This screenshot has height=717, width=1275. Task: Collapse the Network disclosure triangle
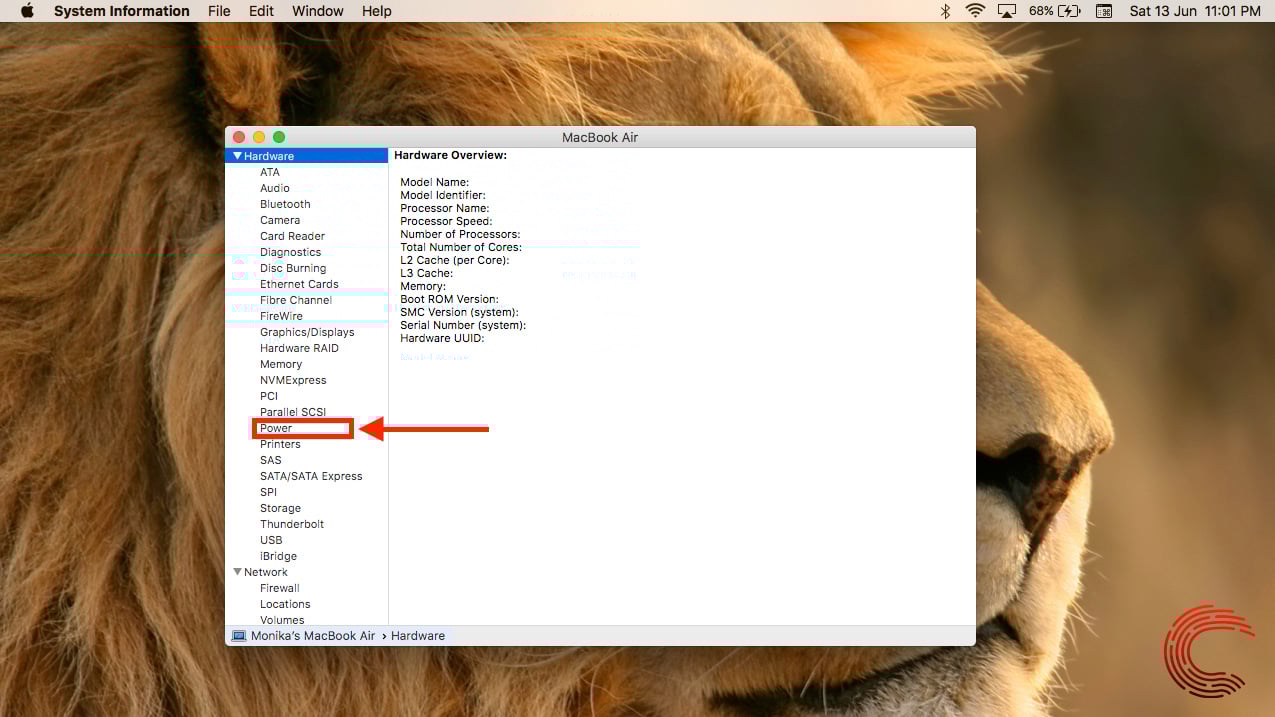[x=237, y=572]
